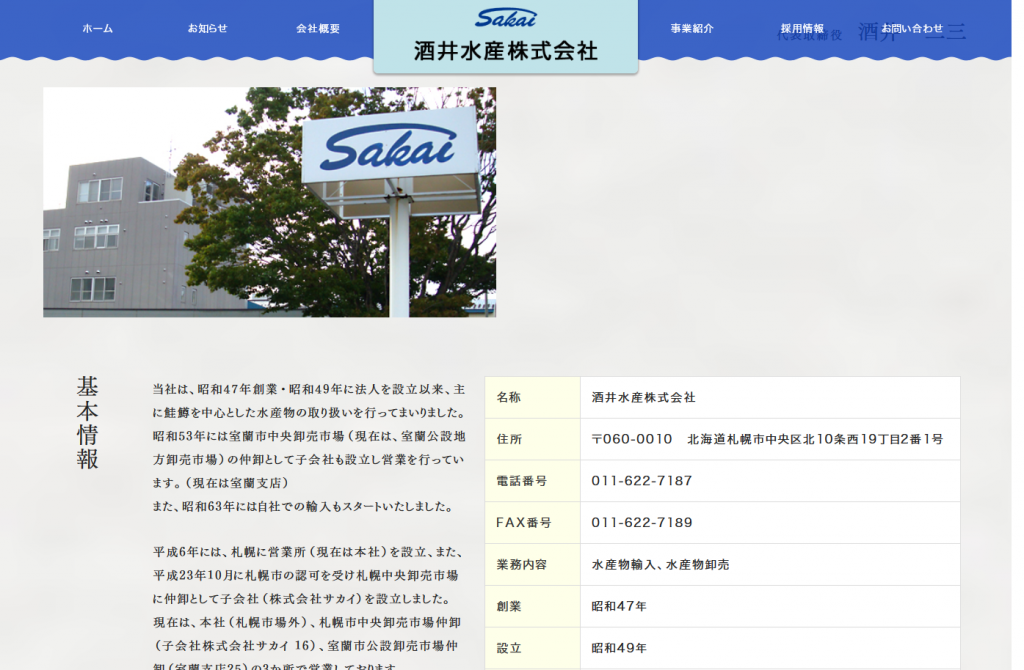Viewport: 1024px width, 670px height.
Task: Click the line starting 平成23年10月に札幌市の認可
Action: (306, 576)
